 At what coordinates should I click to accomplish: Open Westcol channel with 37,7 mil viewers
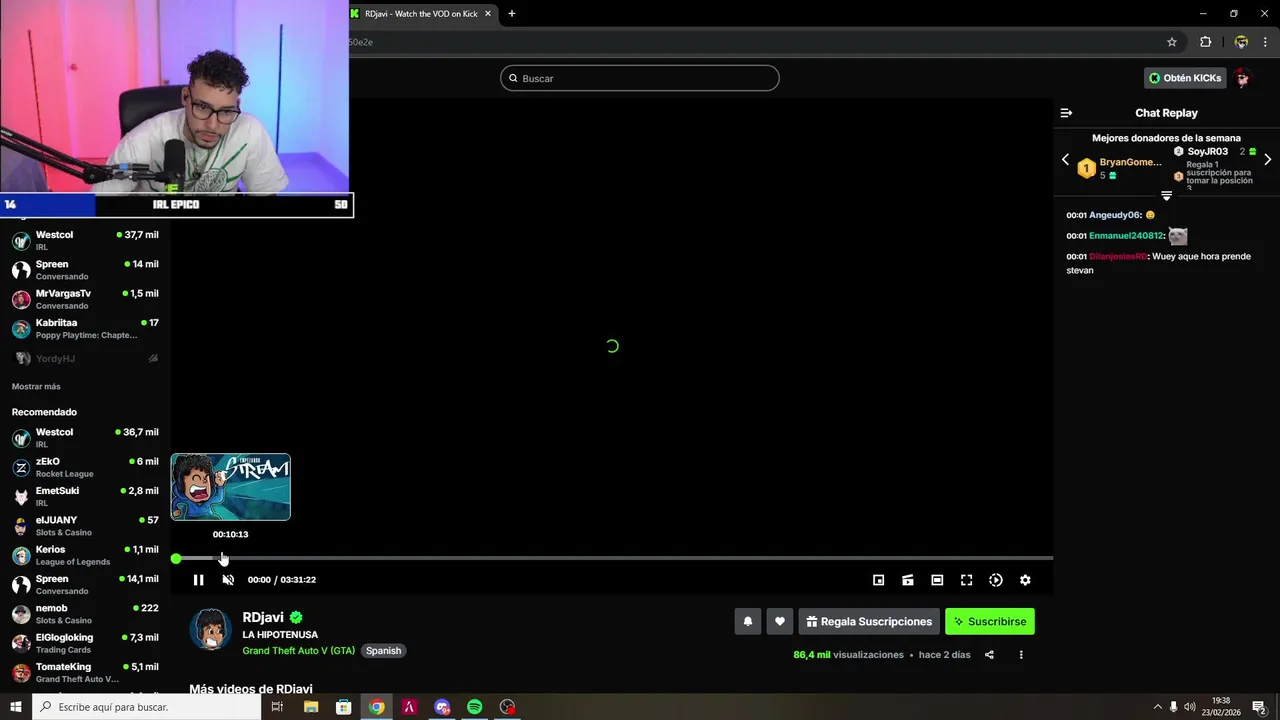coord(85,240)
